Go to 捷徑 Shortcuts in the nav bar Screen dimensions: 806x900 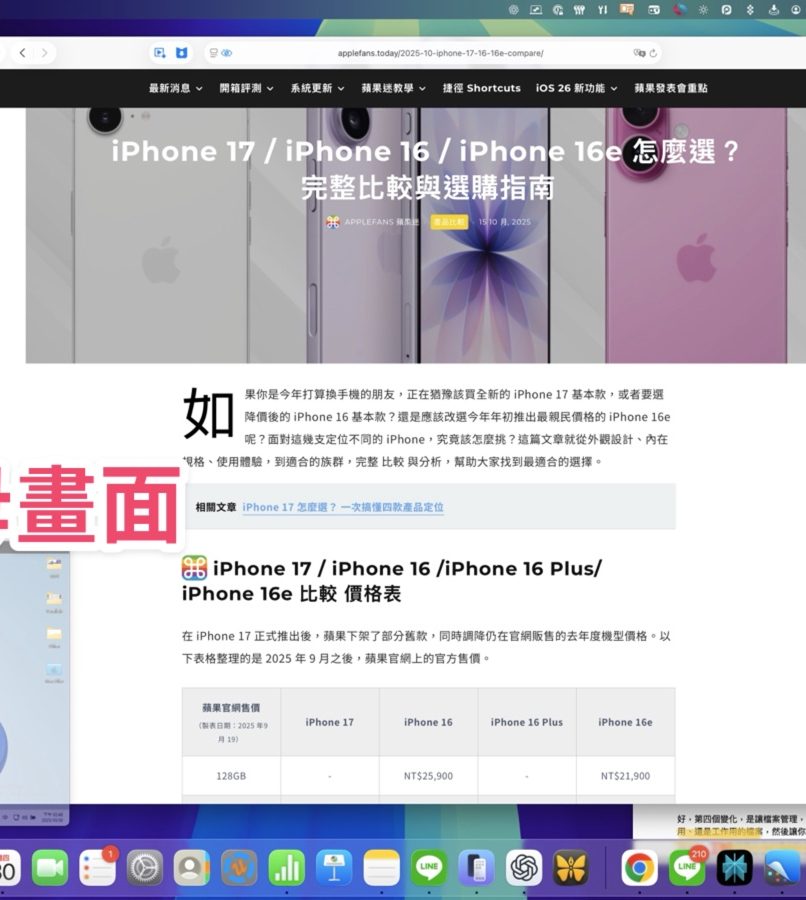click(481, 88)
